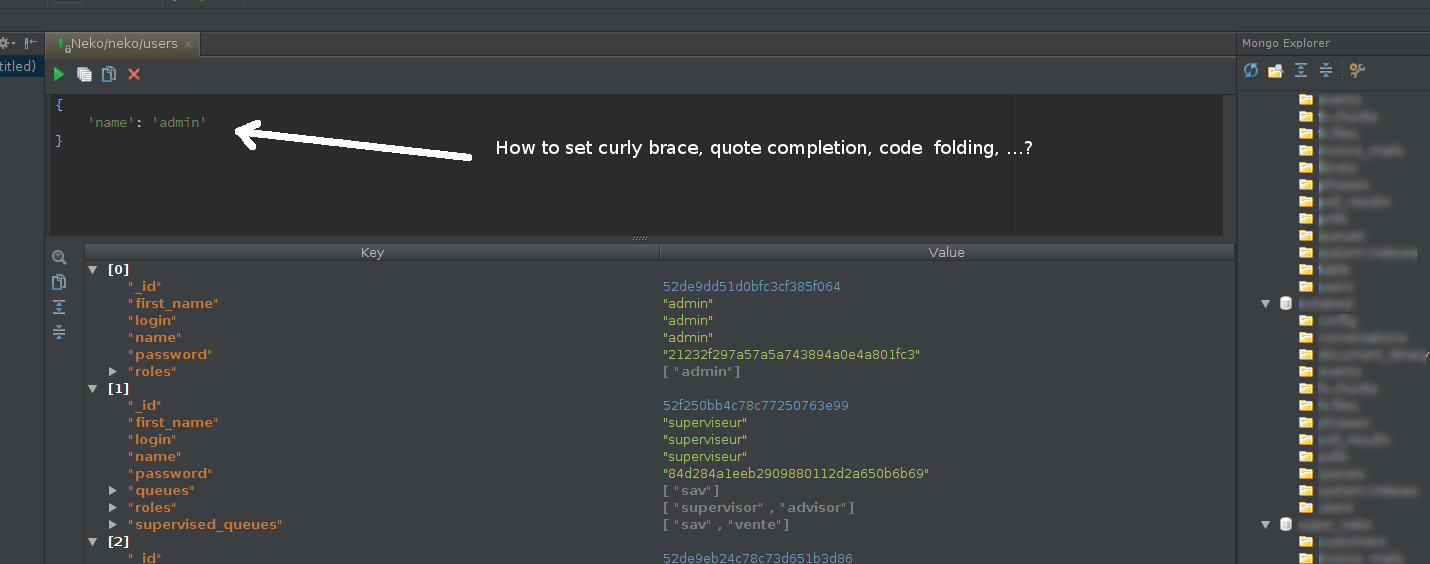Viewport: 1430px width, 564px height.
Task: Click the red X in the query toolbar
Action: pyautogui.click(x=134, y=74)
